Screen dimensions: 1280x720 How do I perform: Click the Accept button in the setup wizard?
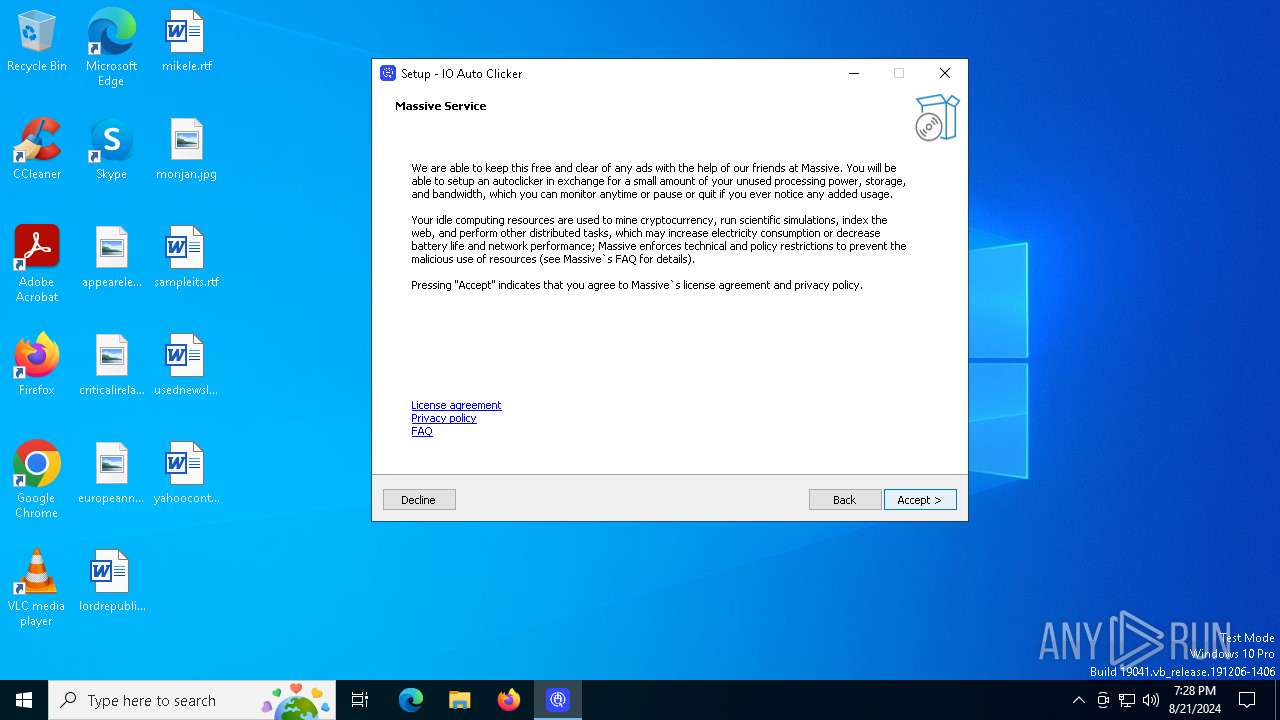pyautogui.click(x=920, y=500)
